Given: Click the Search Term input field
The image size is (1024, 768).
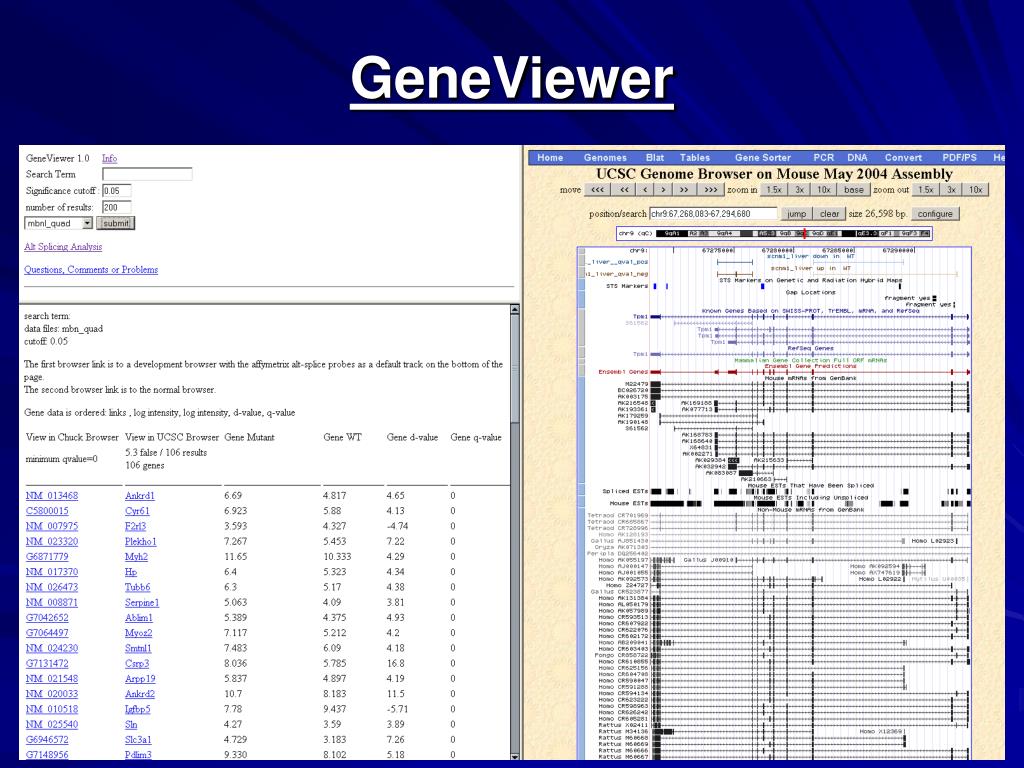Looking at the screenshot, I should 147,174.
